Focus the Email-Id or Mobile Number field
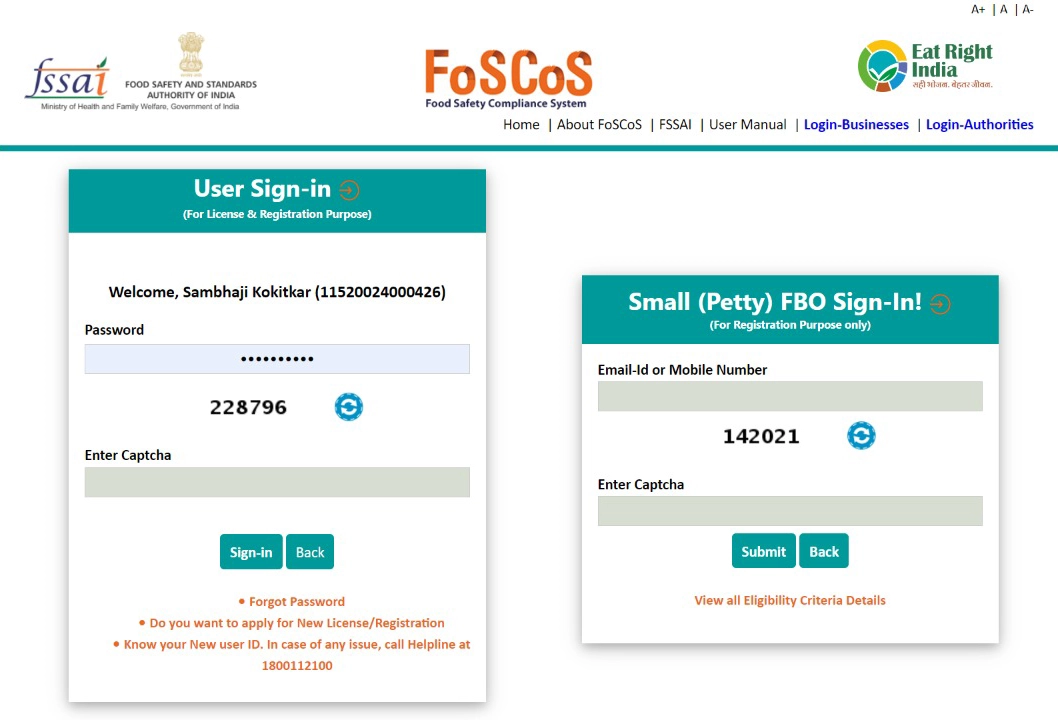 [790, 396]
